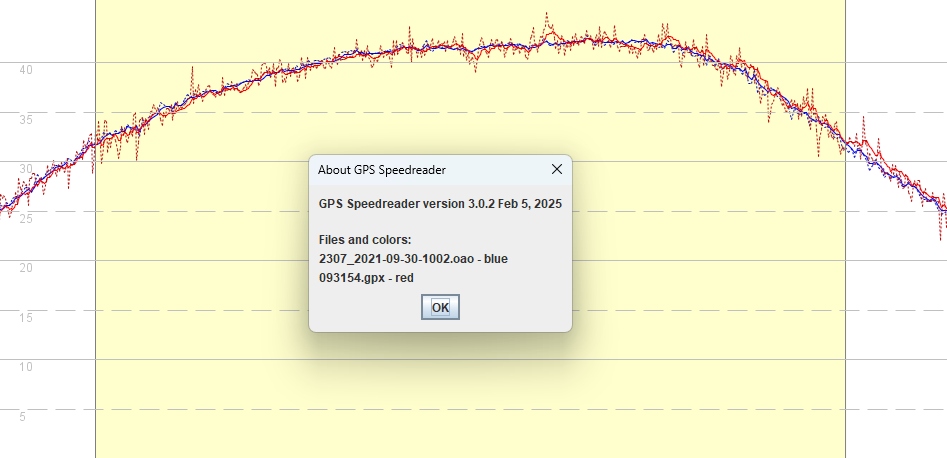Screen dimensions: 947x458
Task: Click the OK button in the About dialog
Action: (440, 307)
